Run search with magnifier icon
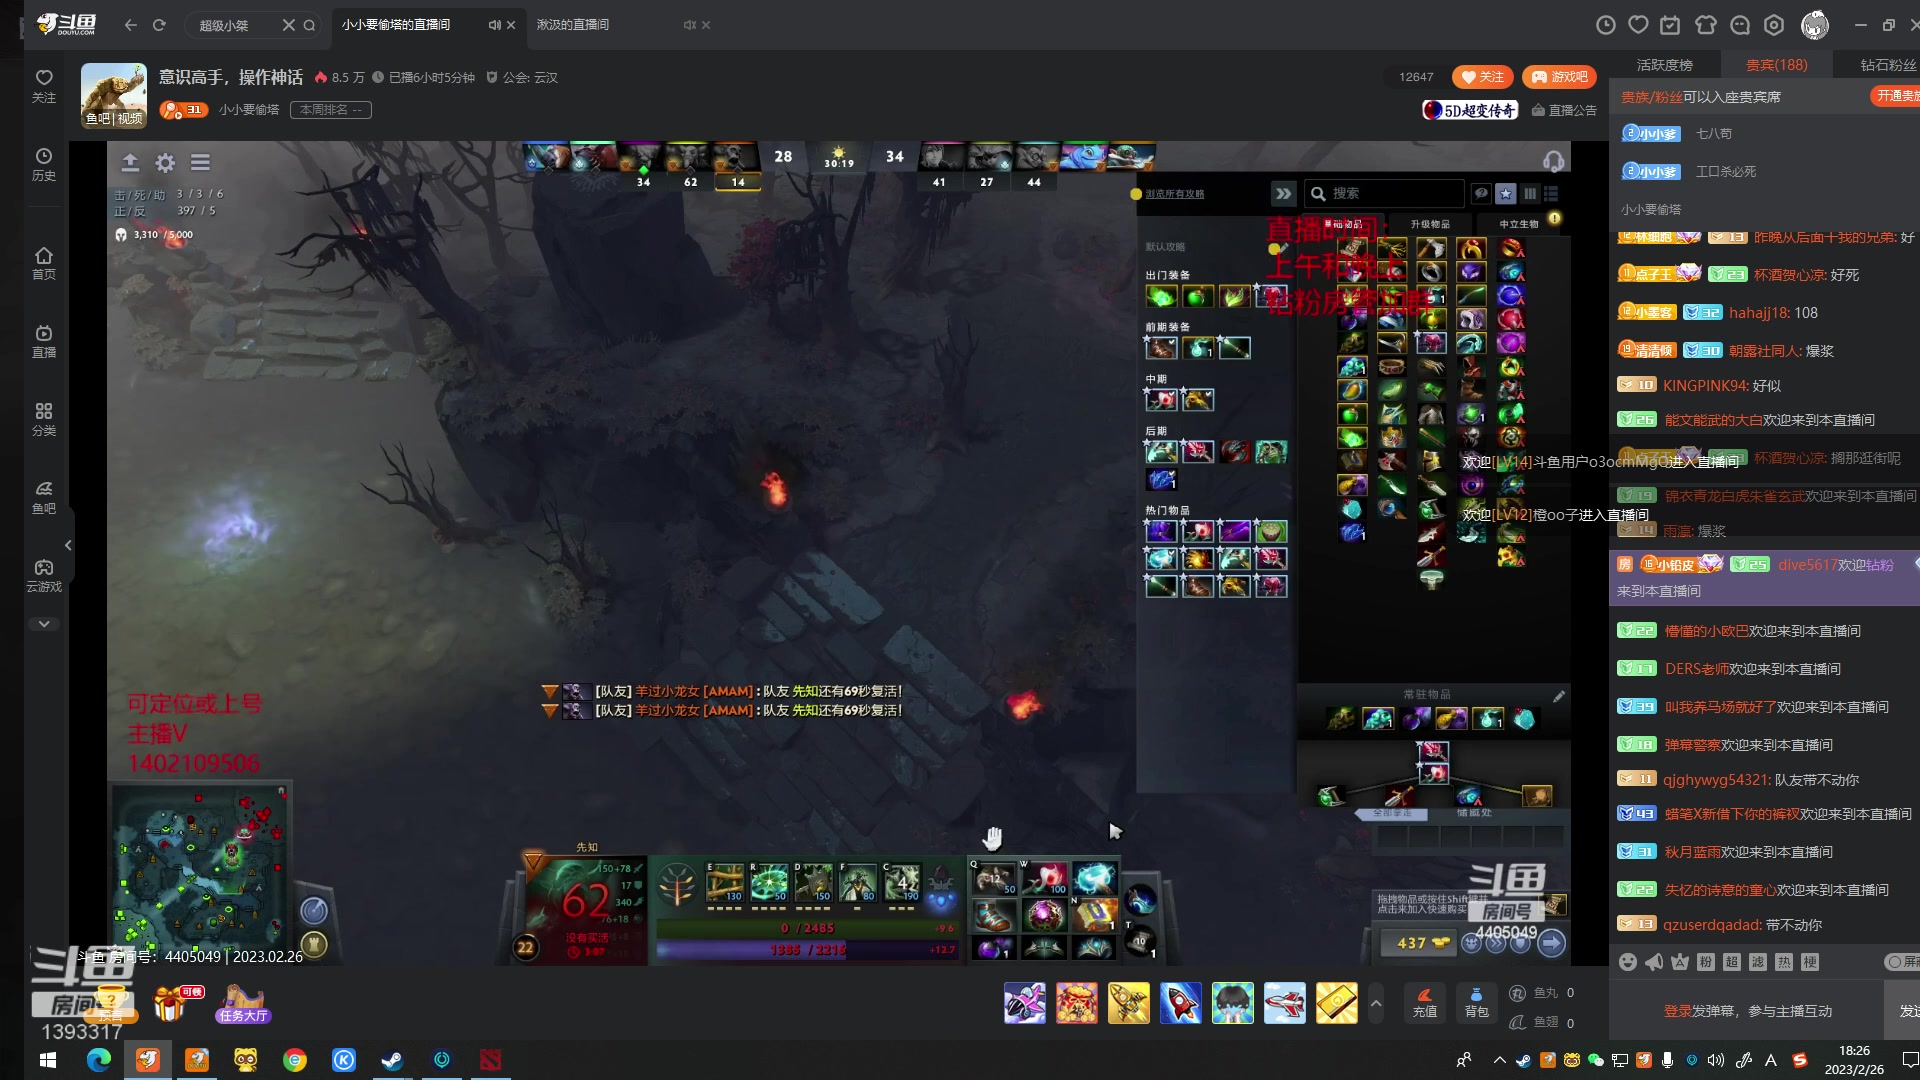The height and width of the screenshot is (1080, 1920). [x=310, y=25]
